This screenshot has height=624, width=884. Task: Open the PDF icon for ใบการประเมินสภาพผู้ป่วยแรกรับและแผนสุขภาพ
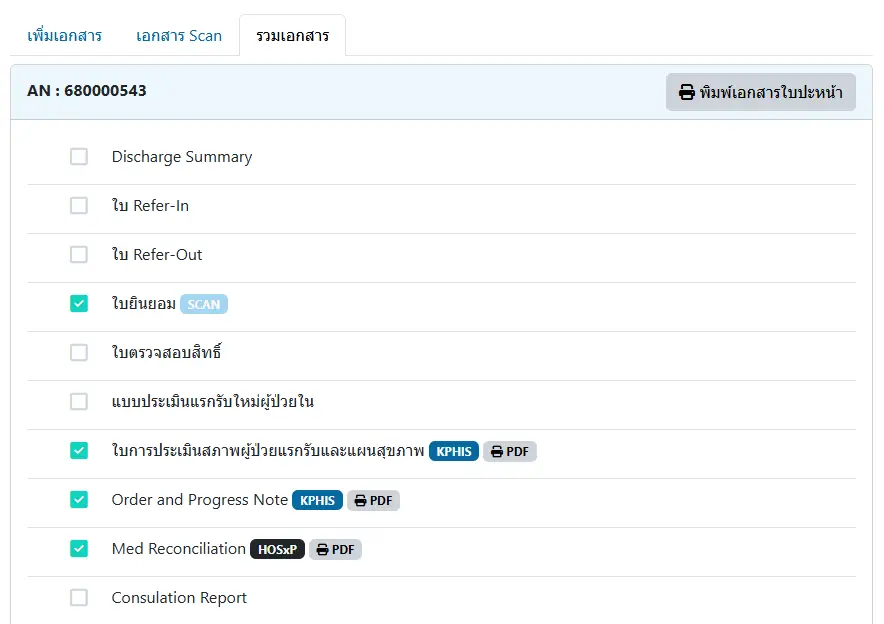coord(510,451)
